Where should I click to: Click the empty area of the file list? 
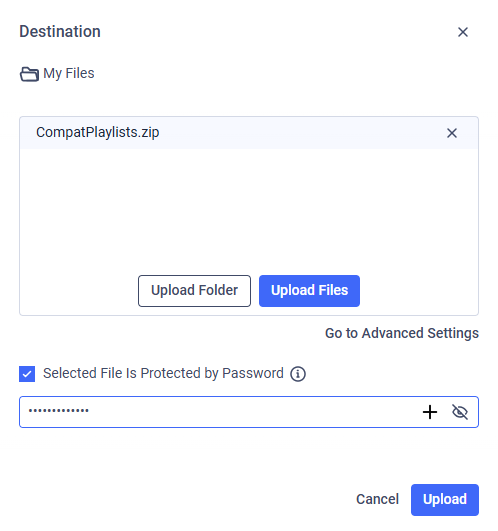(249, 210)
